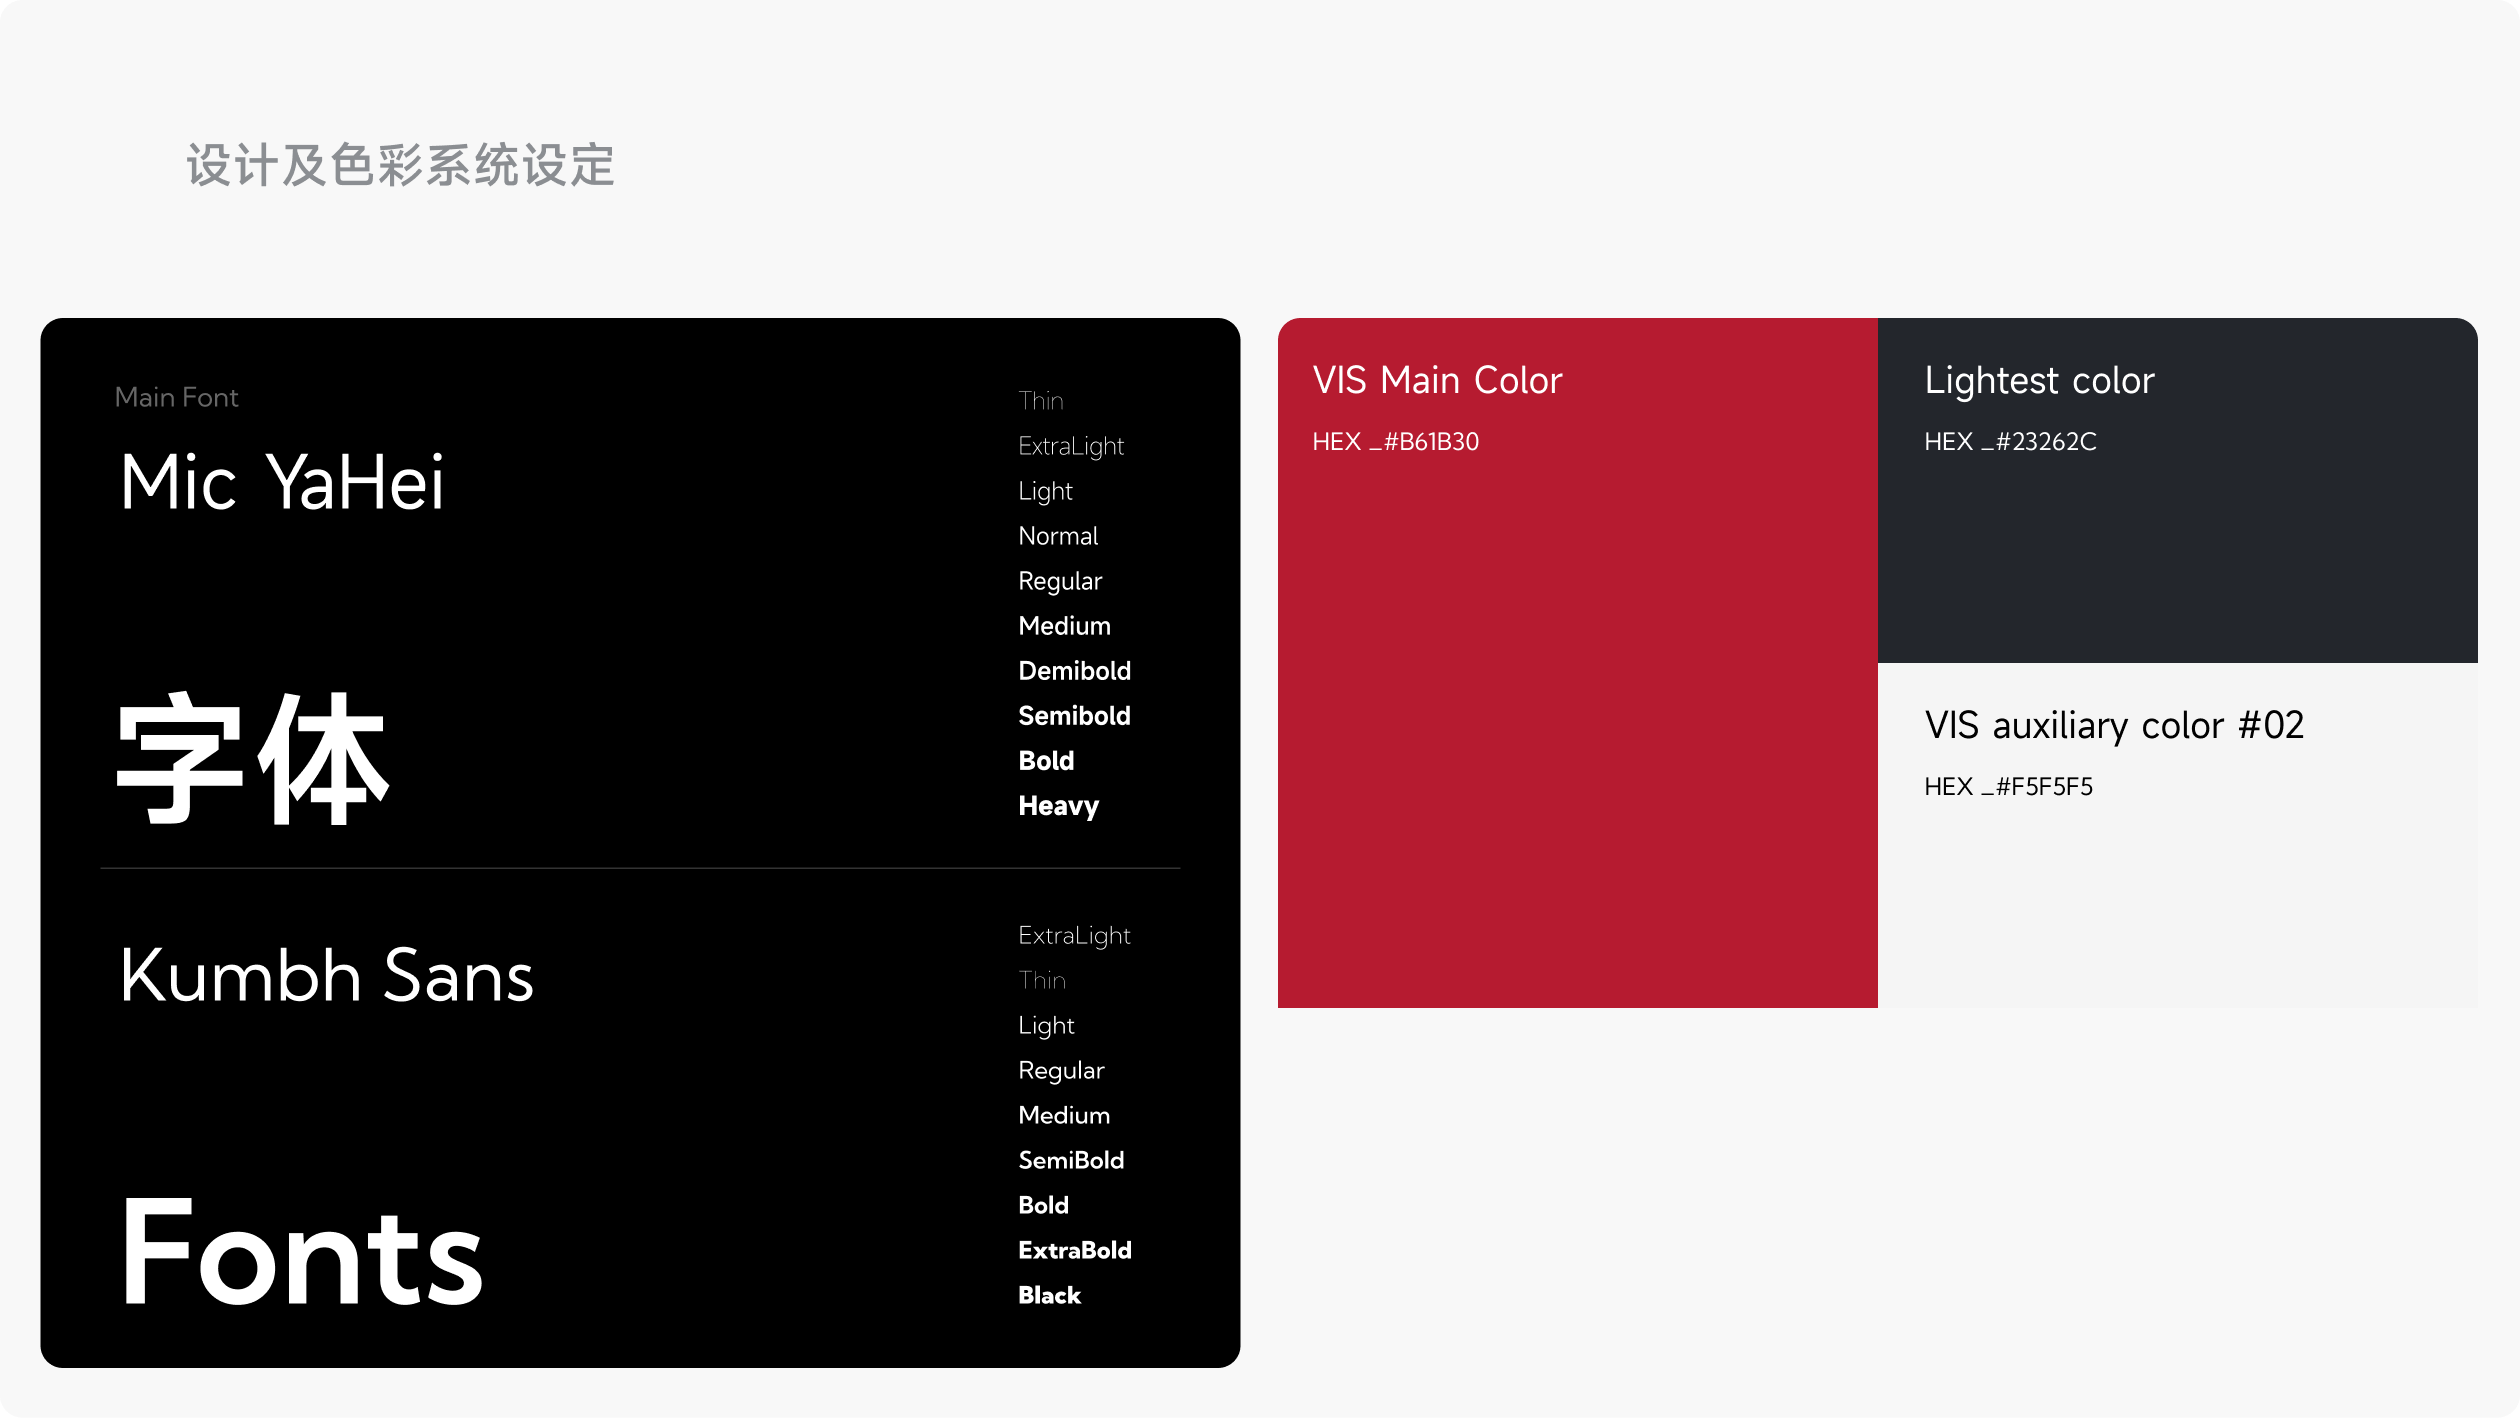
Task: Click the Mic YaHei font name
Action: pyautogui.click(x=282, y=483)
